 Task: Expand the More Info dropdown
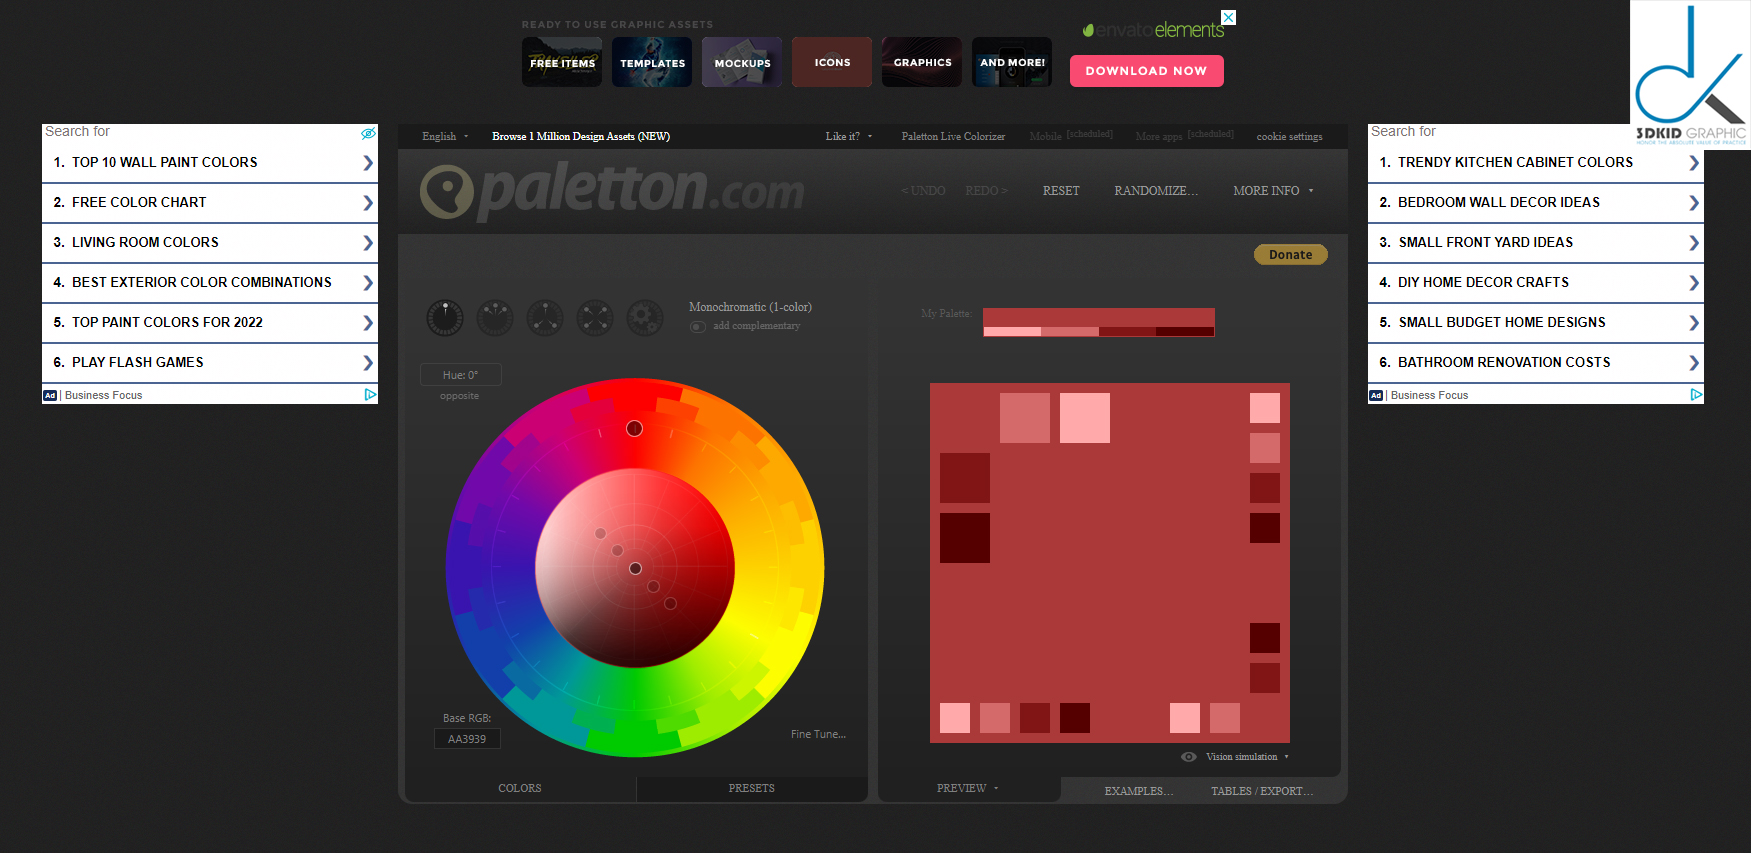1273,191
